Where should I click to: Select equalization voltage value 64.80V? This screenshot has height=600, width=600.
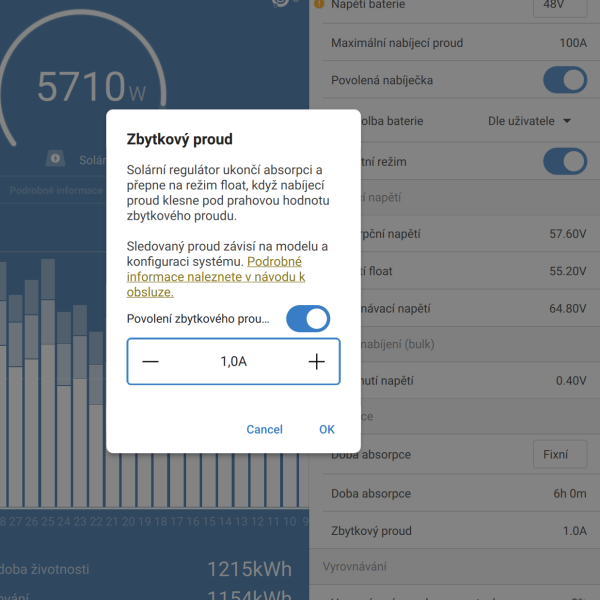(x=567, y=308)
